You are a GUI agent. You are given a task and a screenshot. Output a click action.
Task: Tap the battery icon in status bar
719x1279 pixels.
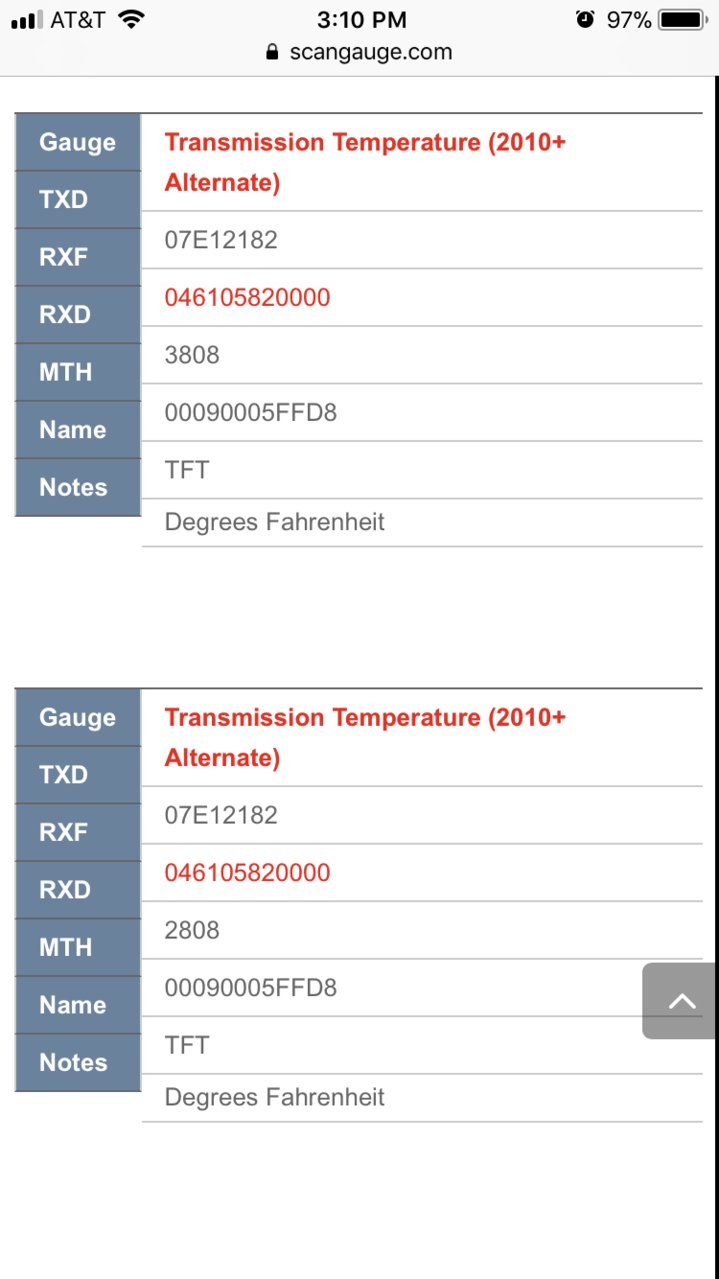click(683, 19)
